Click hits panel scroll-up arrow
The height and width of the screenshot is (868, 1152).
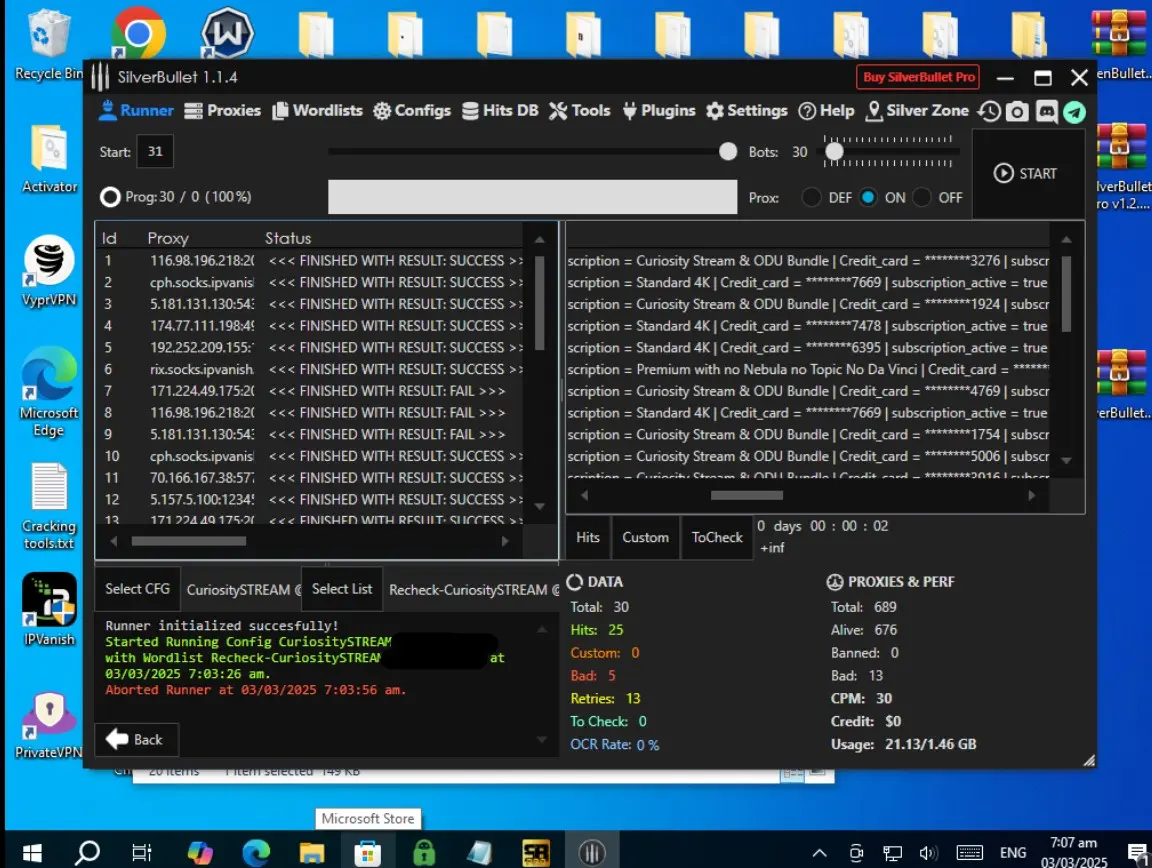(x=1066, y=240)
